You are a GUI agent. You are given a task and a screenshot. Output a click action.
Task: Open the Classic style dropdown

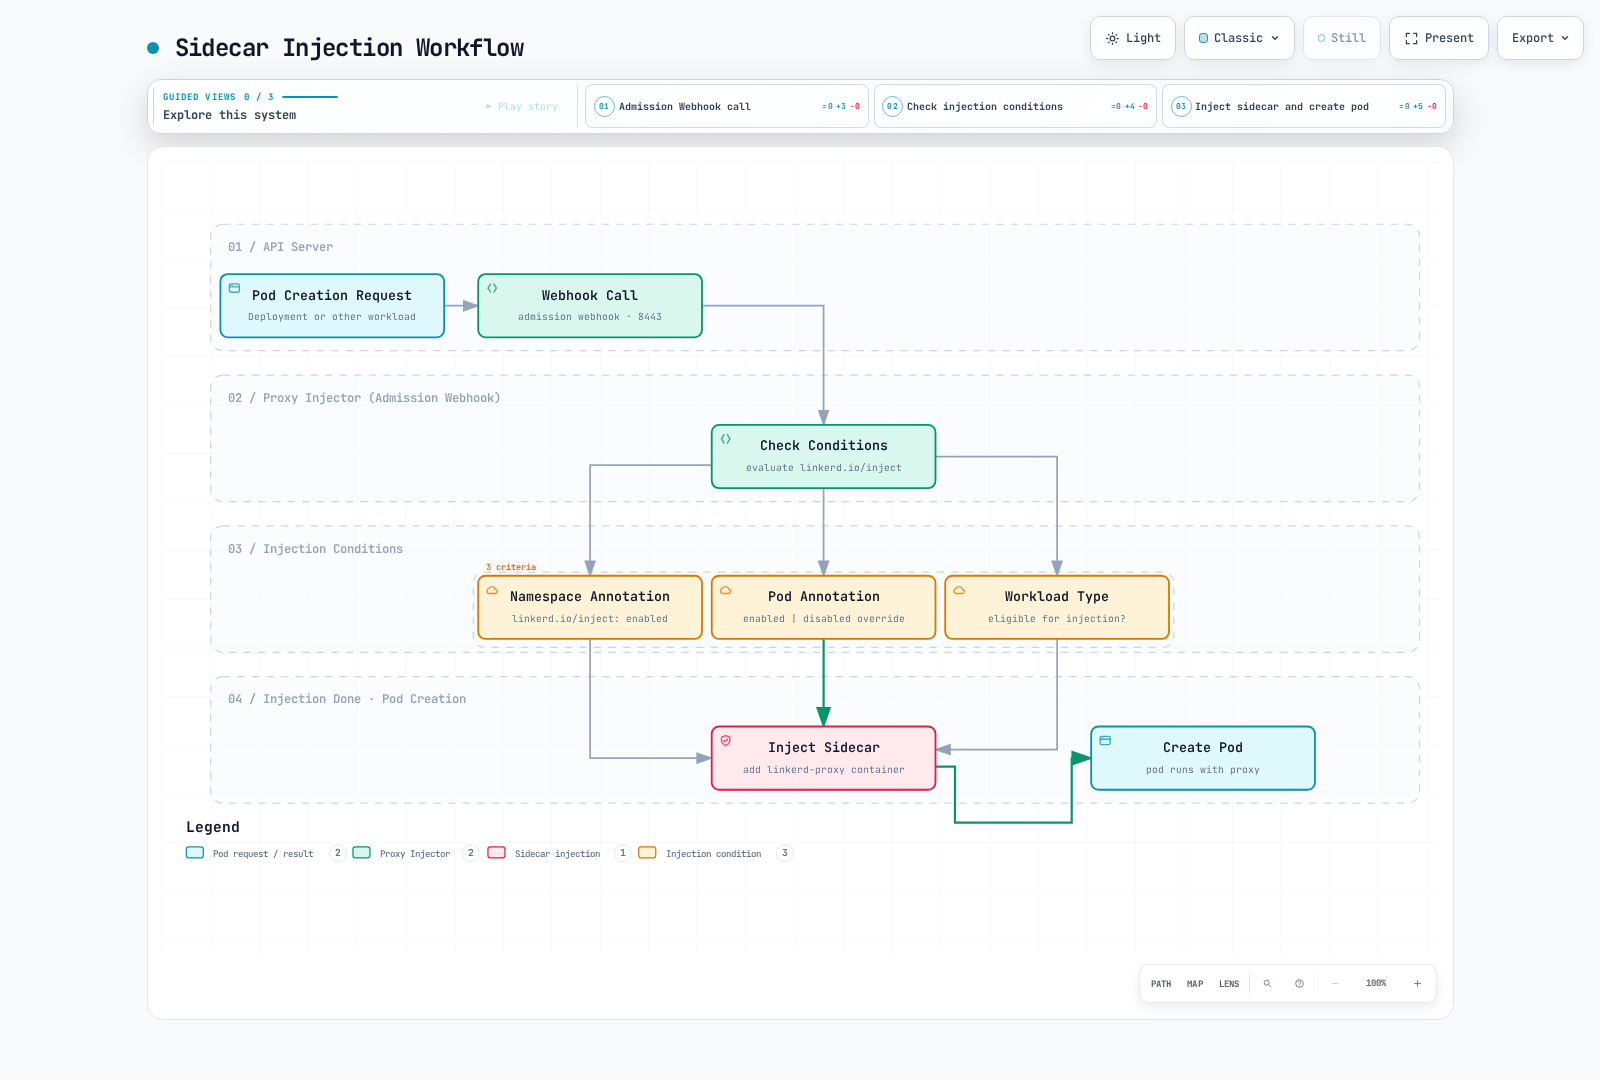[1239, 38]
